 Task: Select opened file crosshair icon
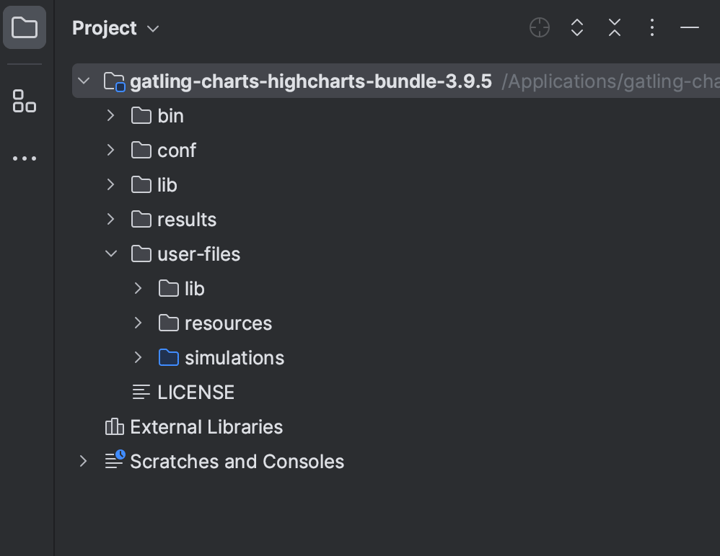pos(540,28)
